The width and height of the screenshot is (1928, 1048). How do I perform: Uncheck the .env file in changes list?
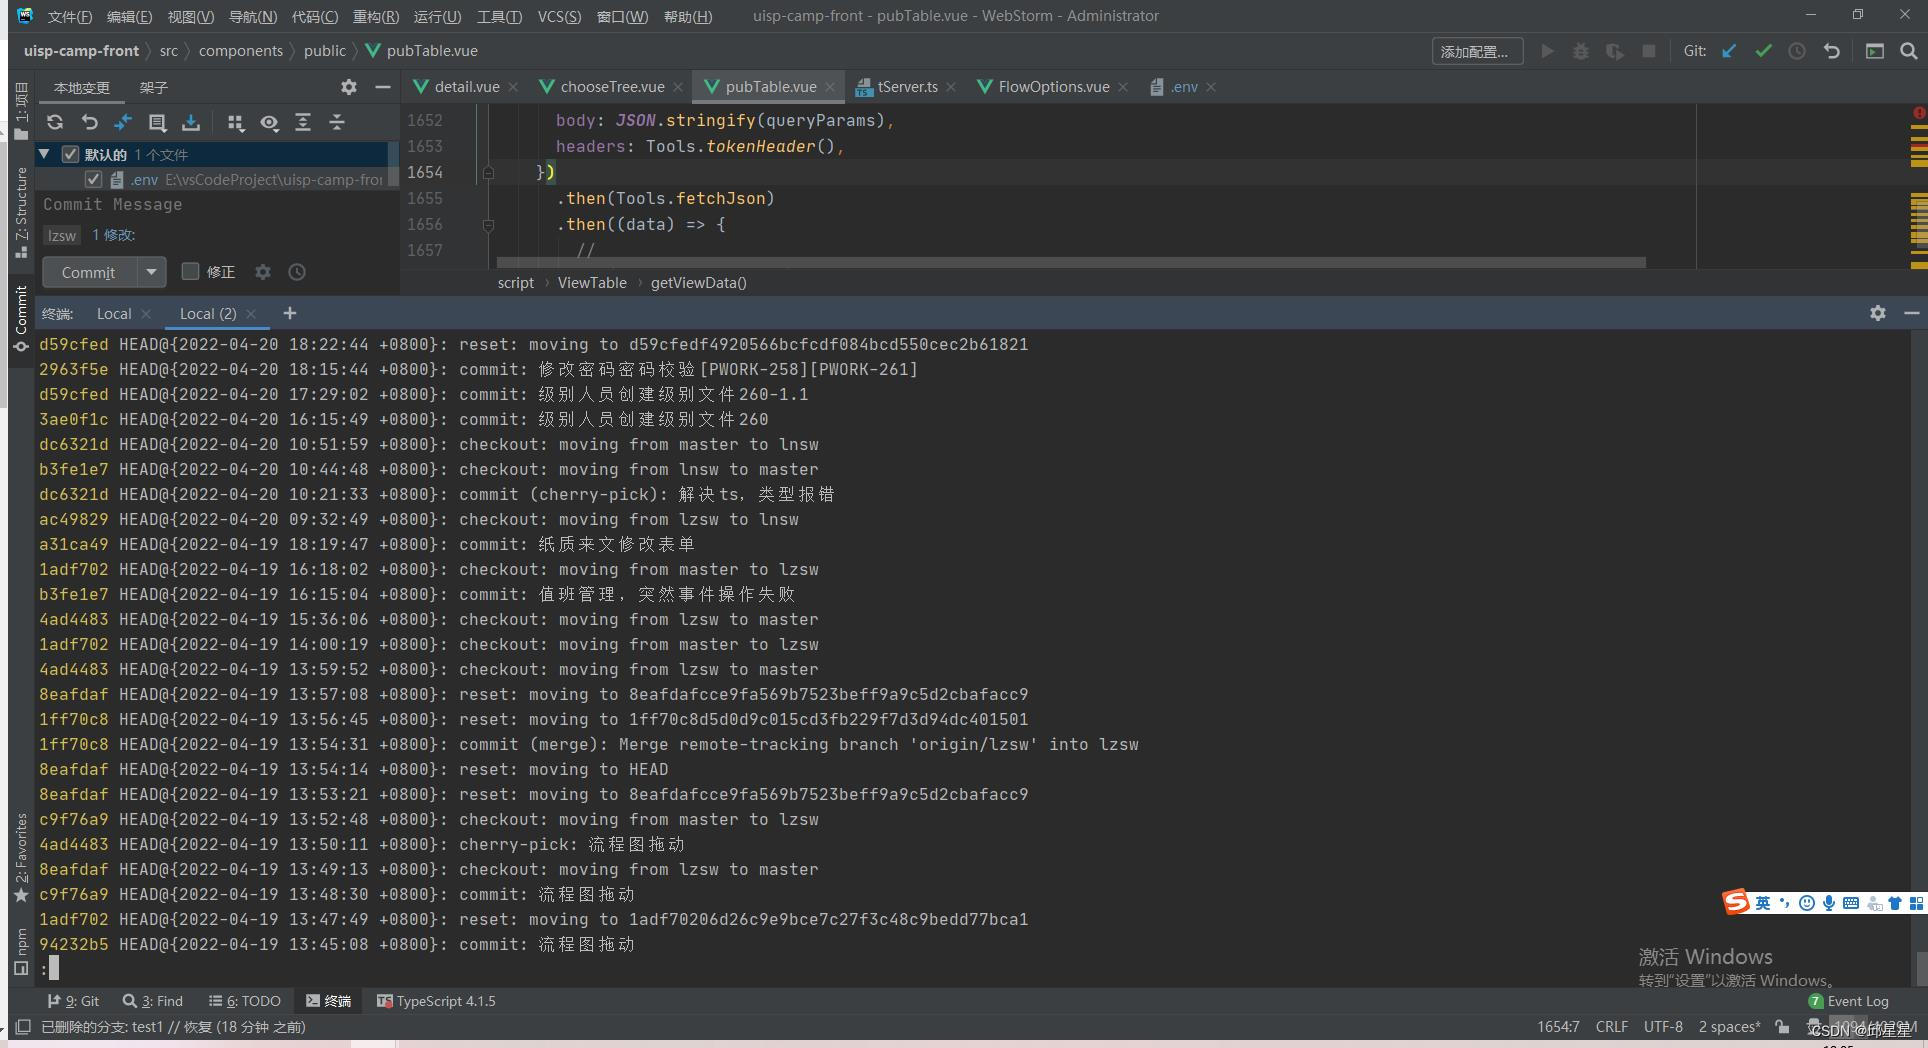(x=94, y=180)
